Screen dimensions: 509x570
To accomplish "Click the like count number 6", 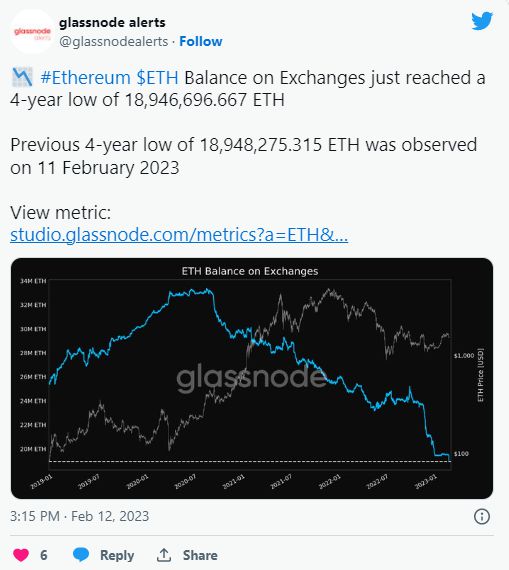I will (x=44, y=555).
